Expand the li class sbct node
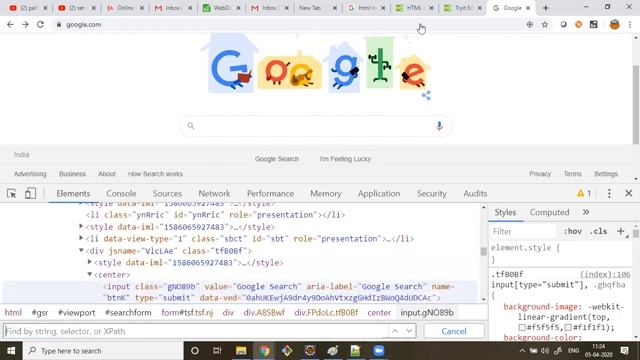The width and height of the screenshot is (640, 360). click(81, 238)
